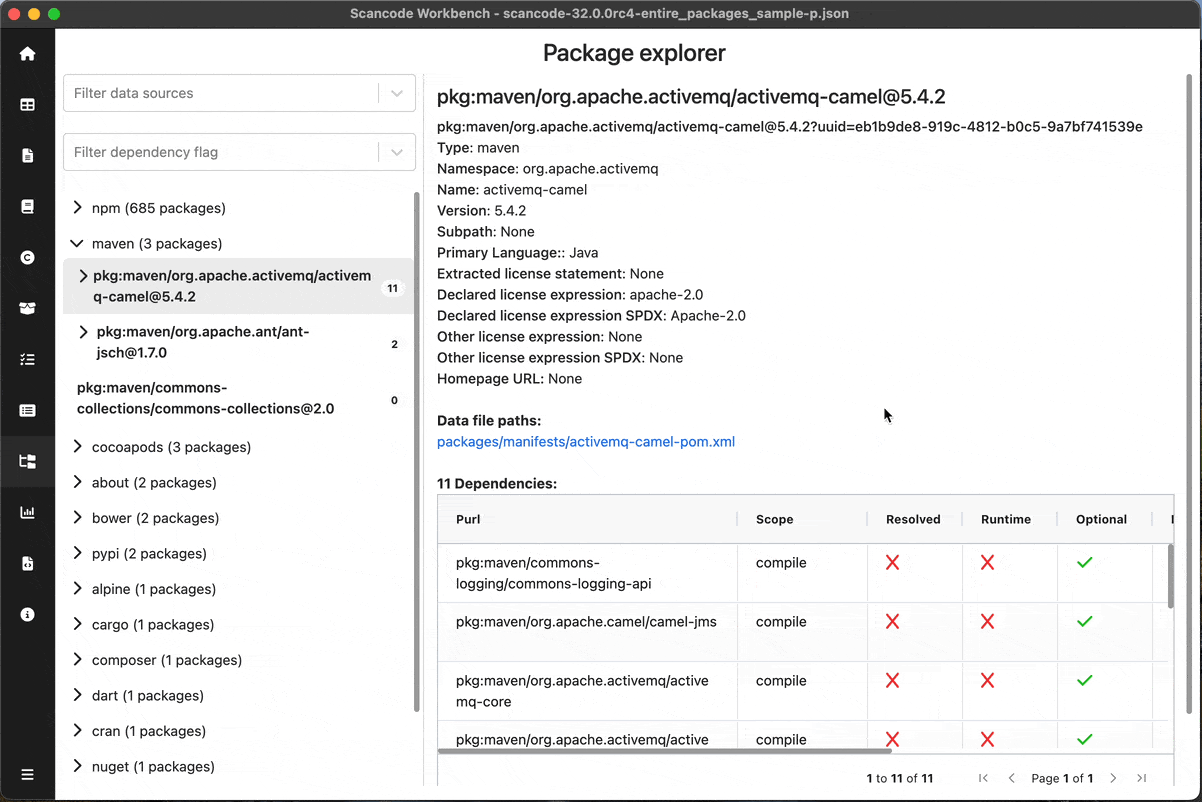Screen dimensions: 1202x802
Task: Click the '11' dependency count badge
Action: coord(393,288)
